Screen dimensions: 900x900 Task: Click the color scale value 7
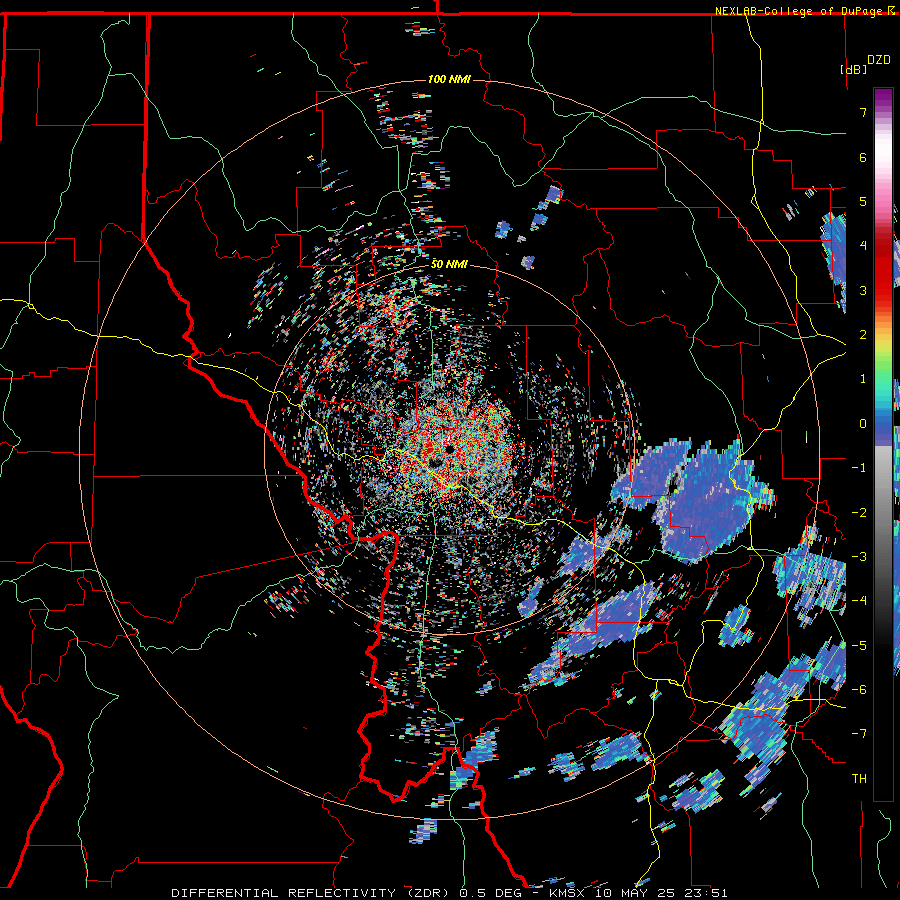[863, 112]
